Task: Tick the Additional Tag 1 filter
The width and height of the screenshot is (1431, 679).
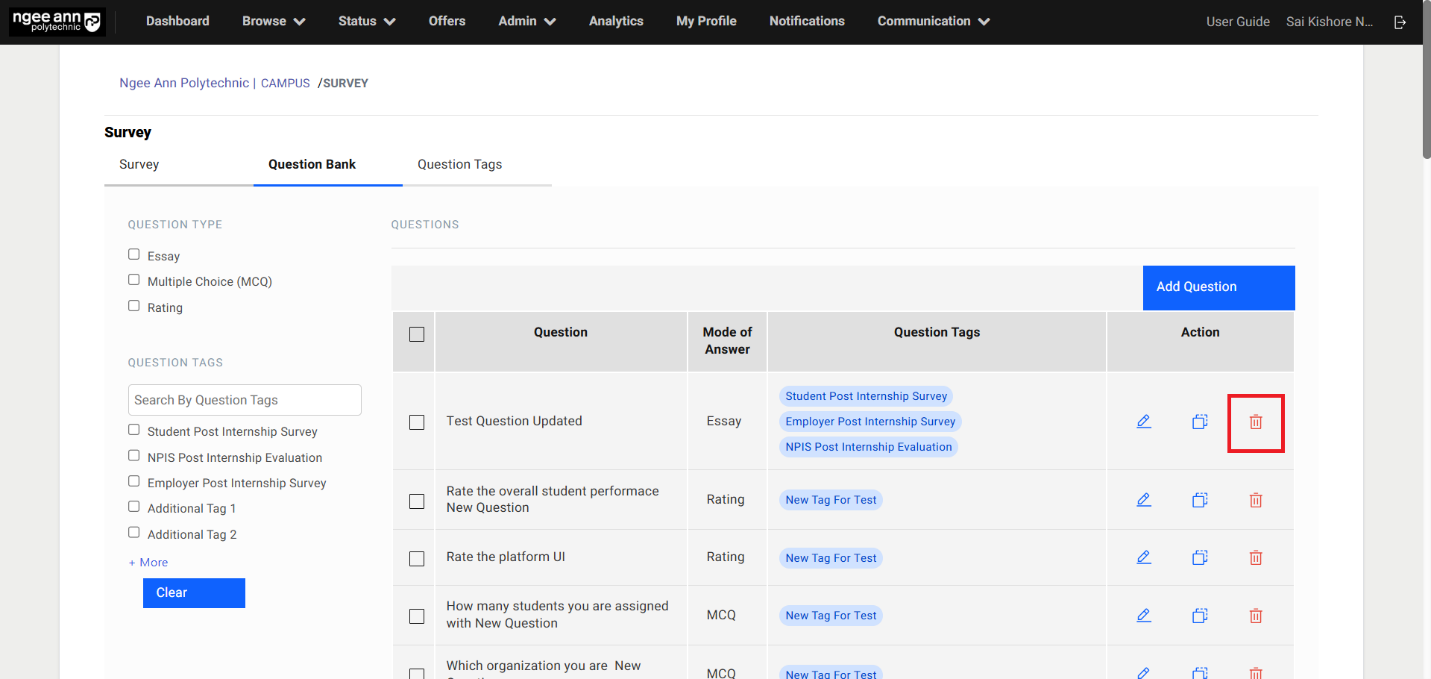Action: pos(134,507)
